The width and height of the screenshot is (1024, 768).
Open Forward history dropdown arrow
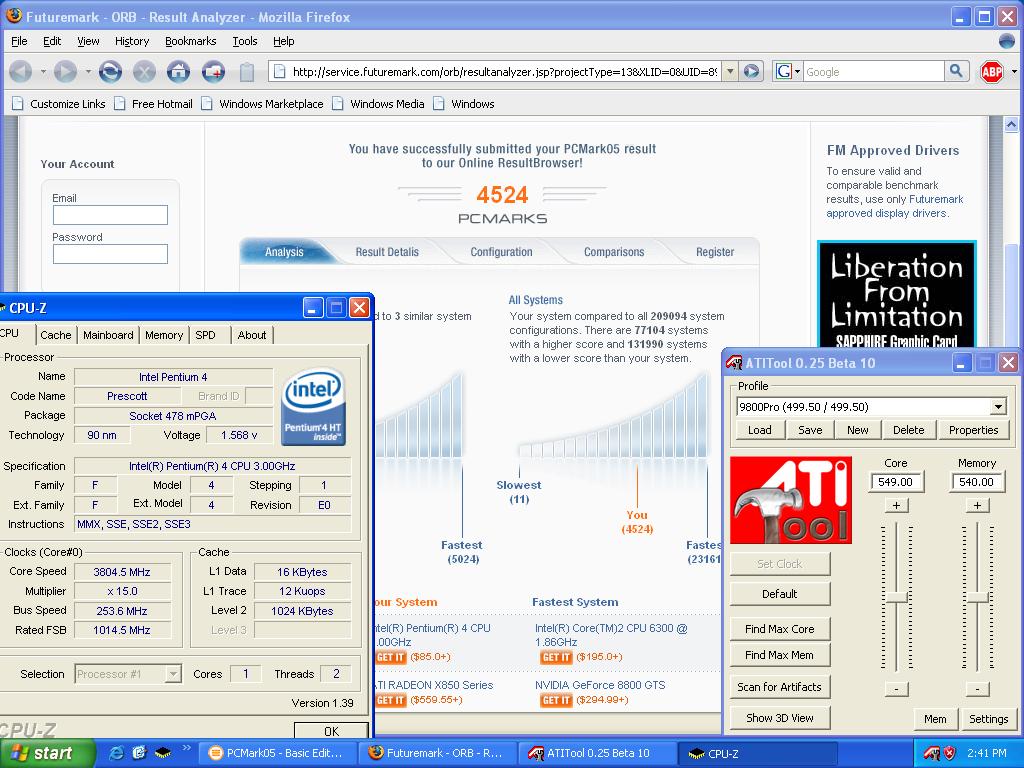coord(88,71)
